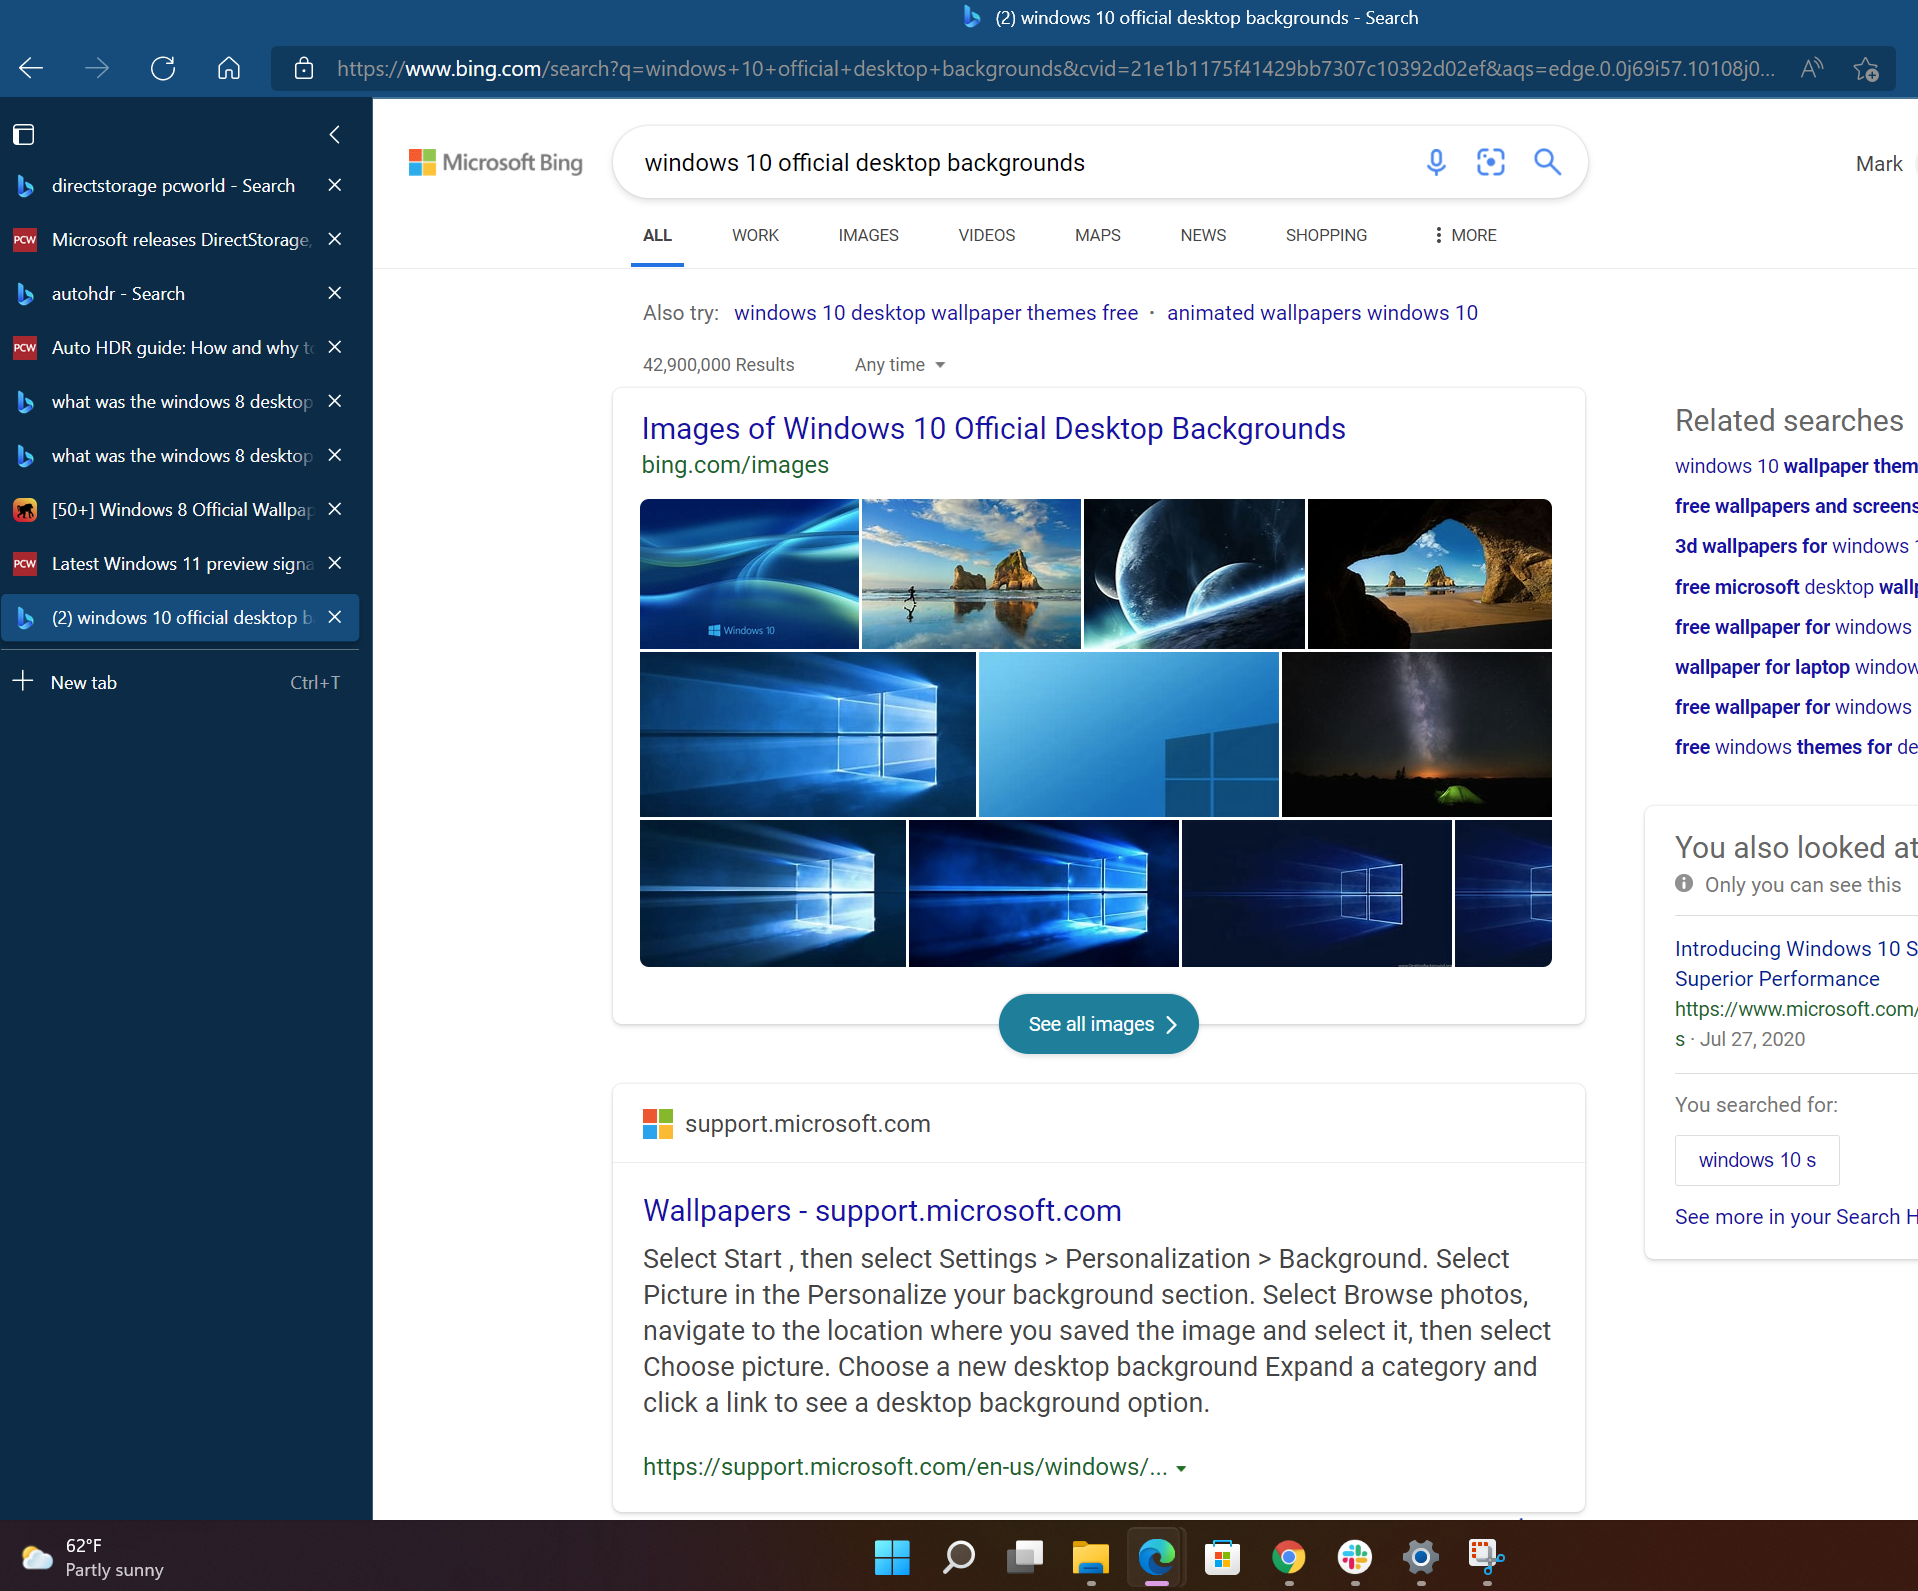This screenshot has width=1918, height=1591.
Task: Open the Any time filter dropdown
Action: coord(897,364)
